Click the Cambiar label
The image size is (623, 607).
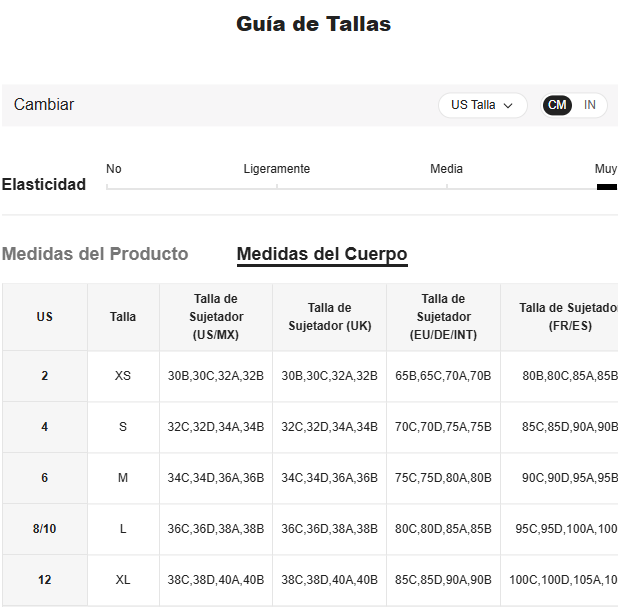click(x=44, y=105)
